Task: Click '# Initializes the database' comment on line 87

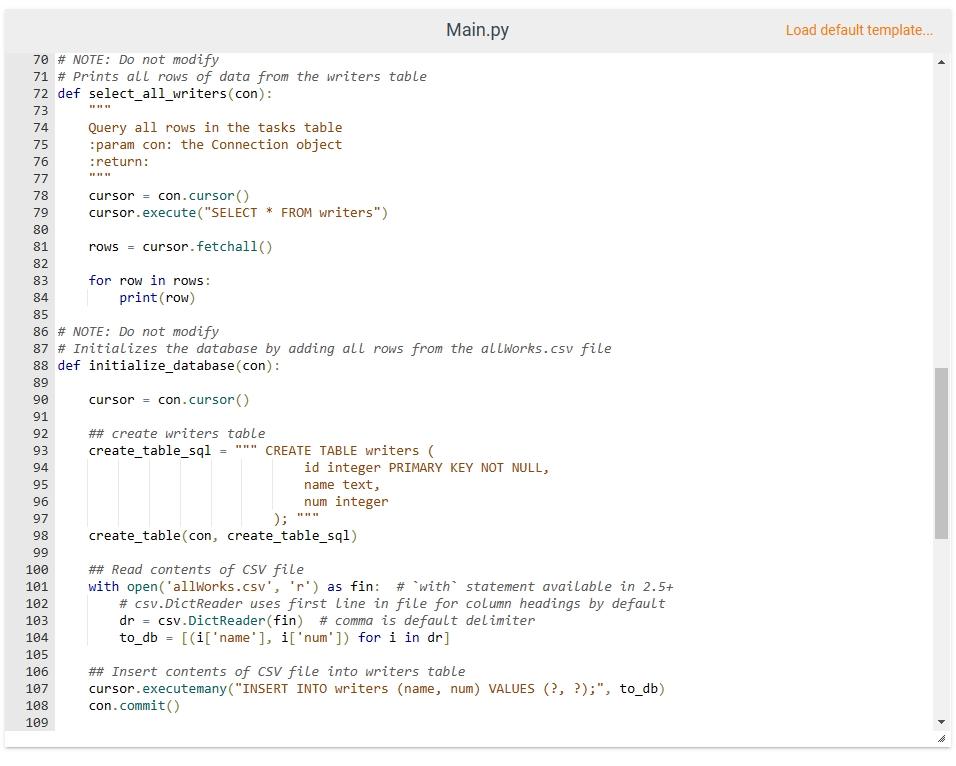Action: tap(334, 348)
